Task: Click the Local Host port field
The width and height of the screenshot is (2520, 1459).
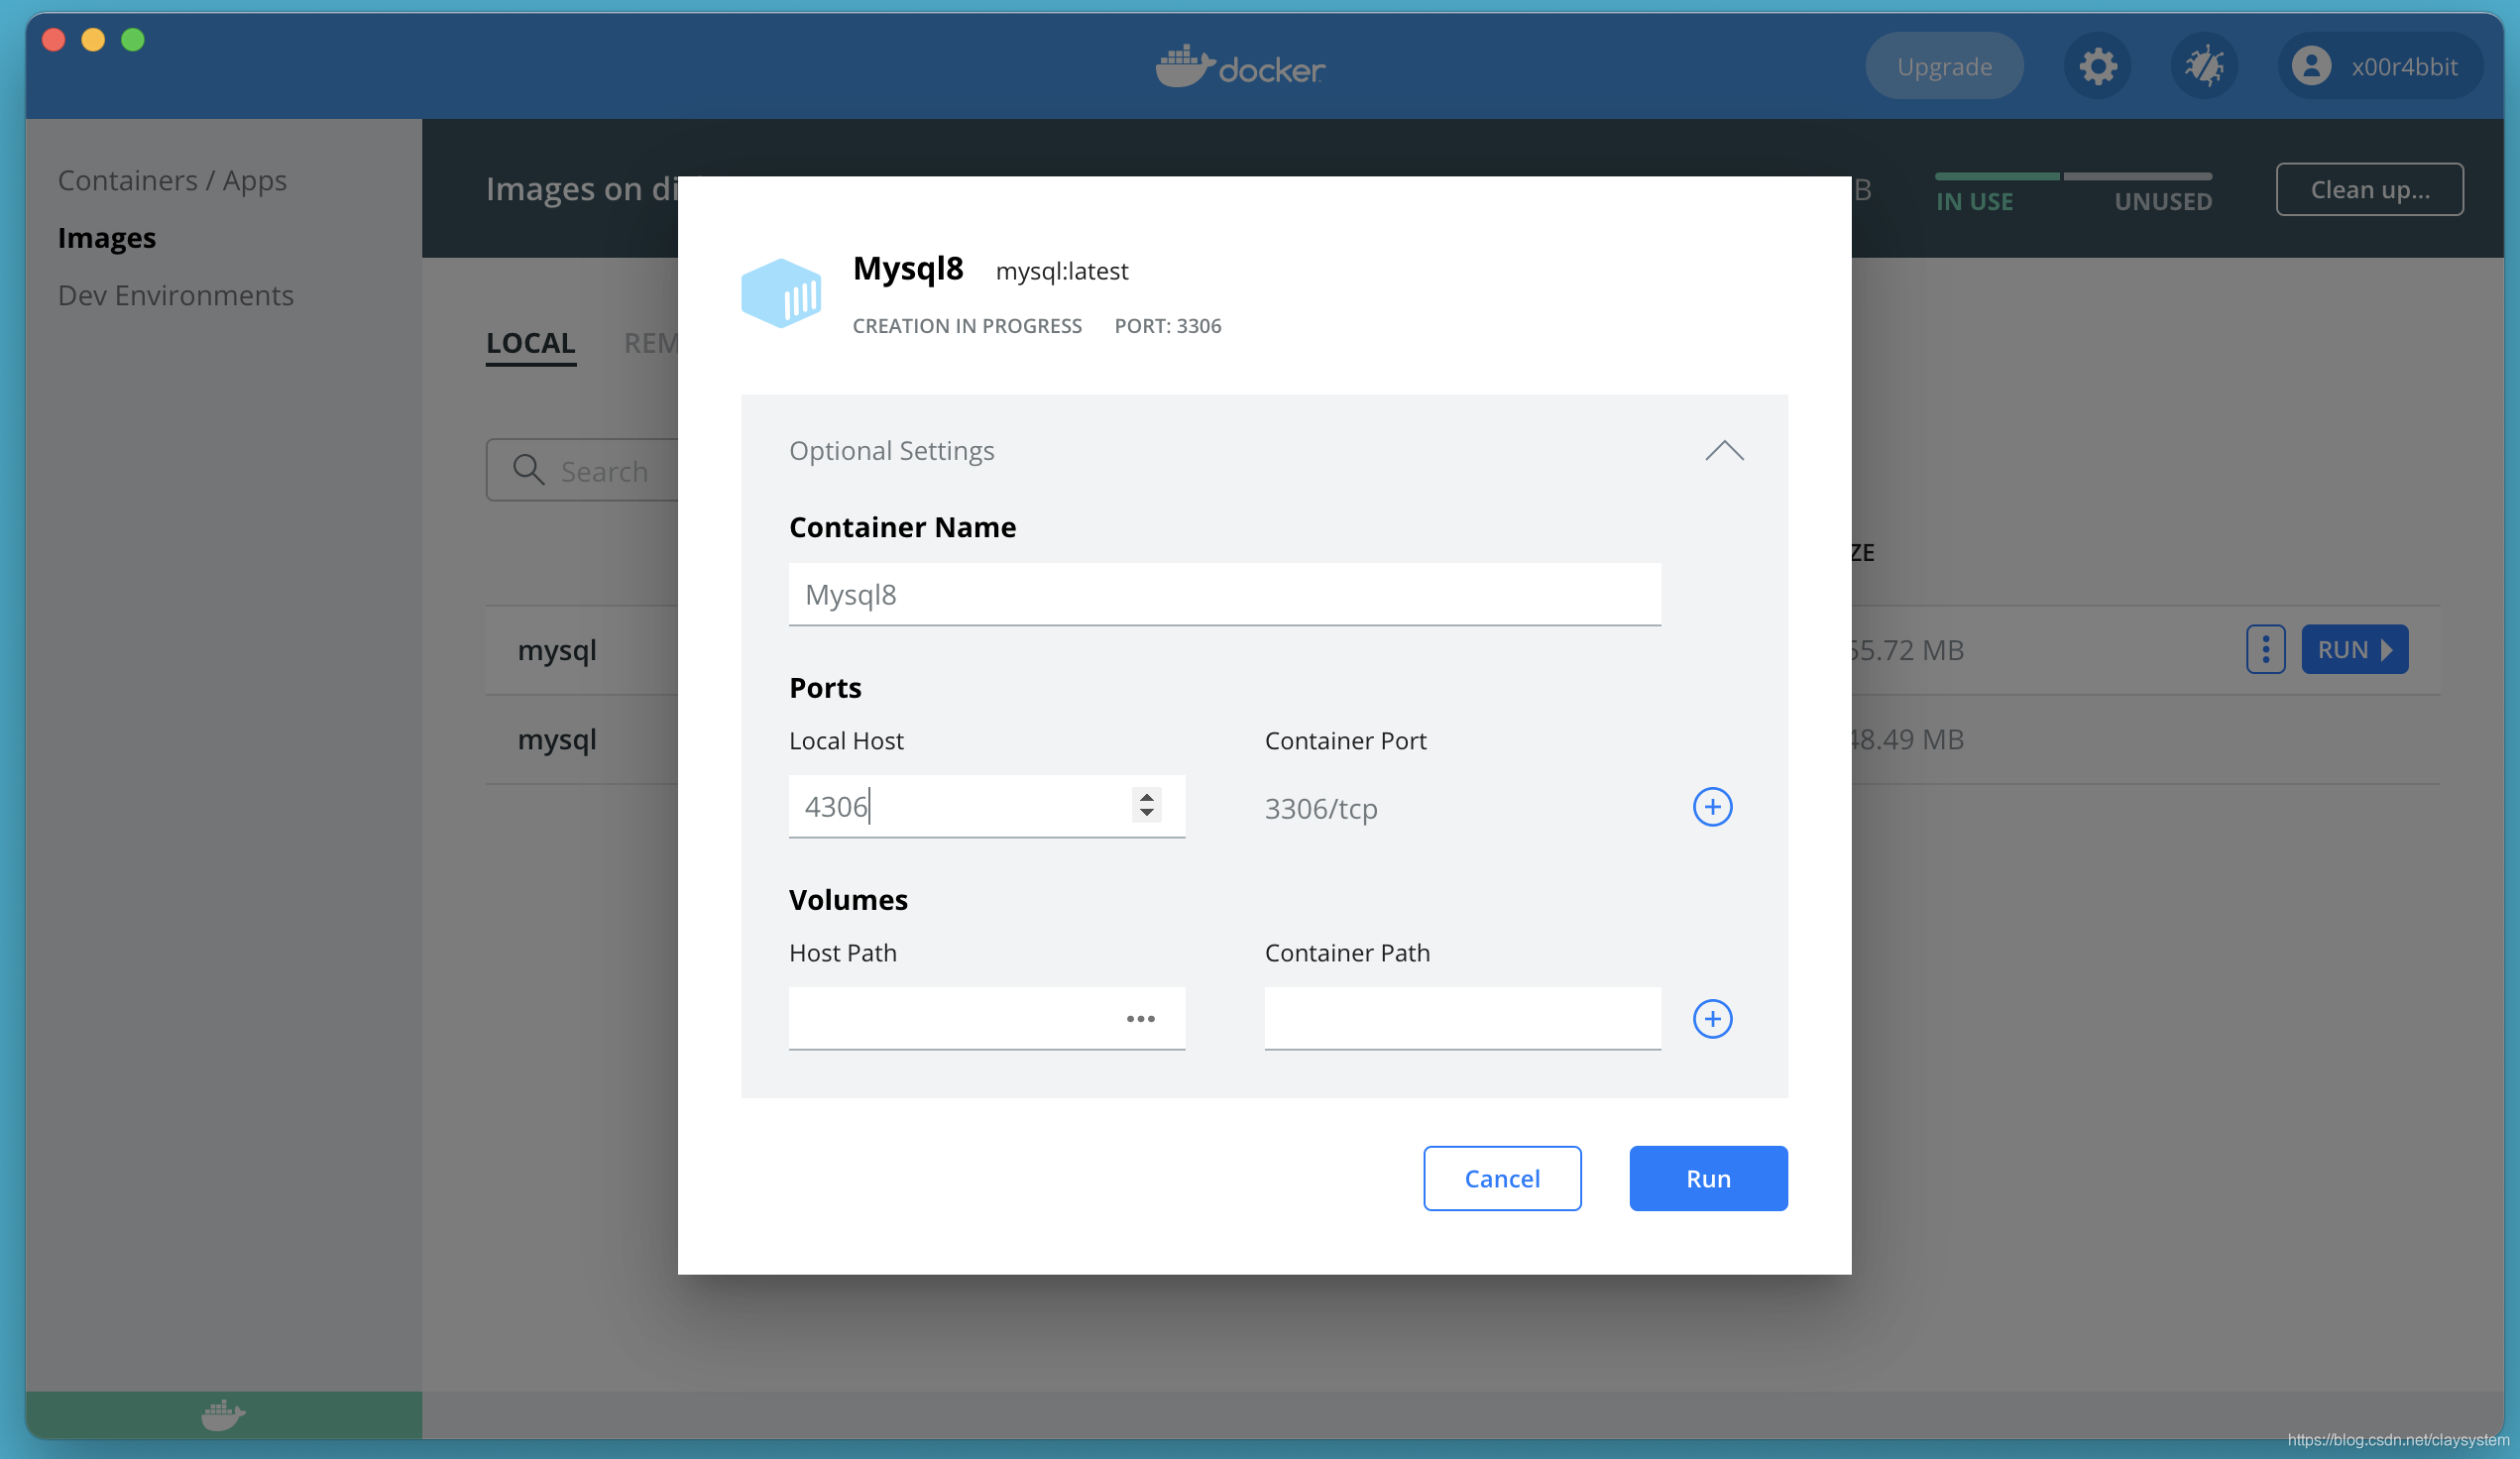Action: (x=986, y=807)
